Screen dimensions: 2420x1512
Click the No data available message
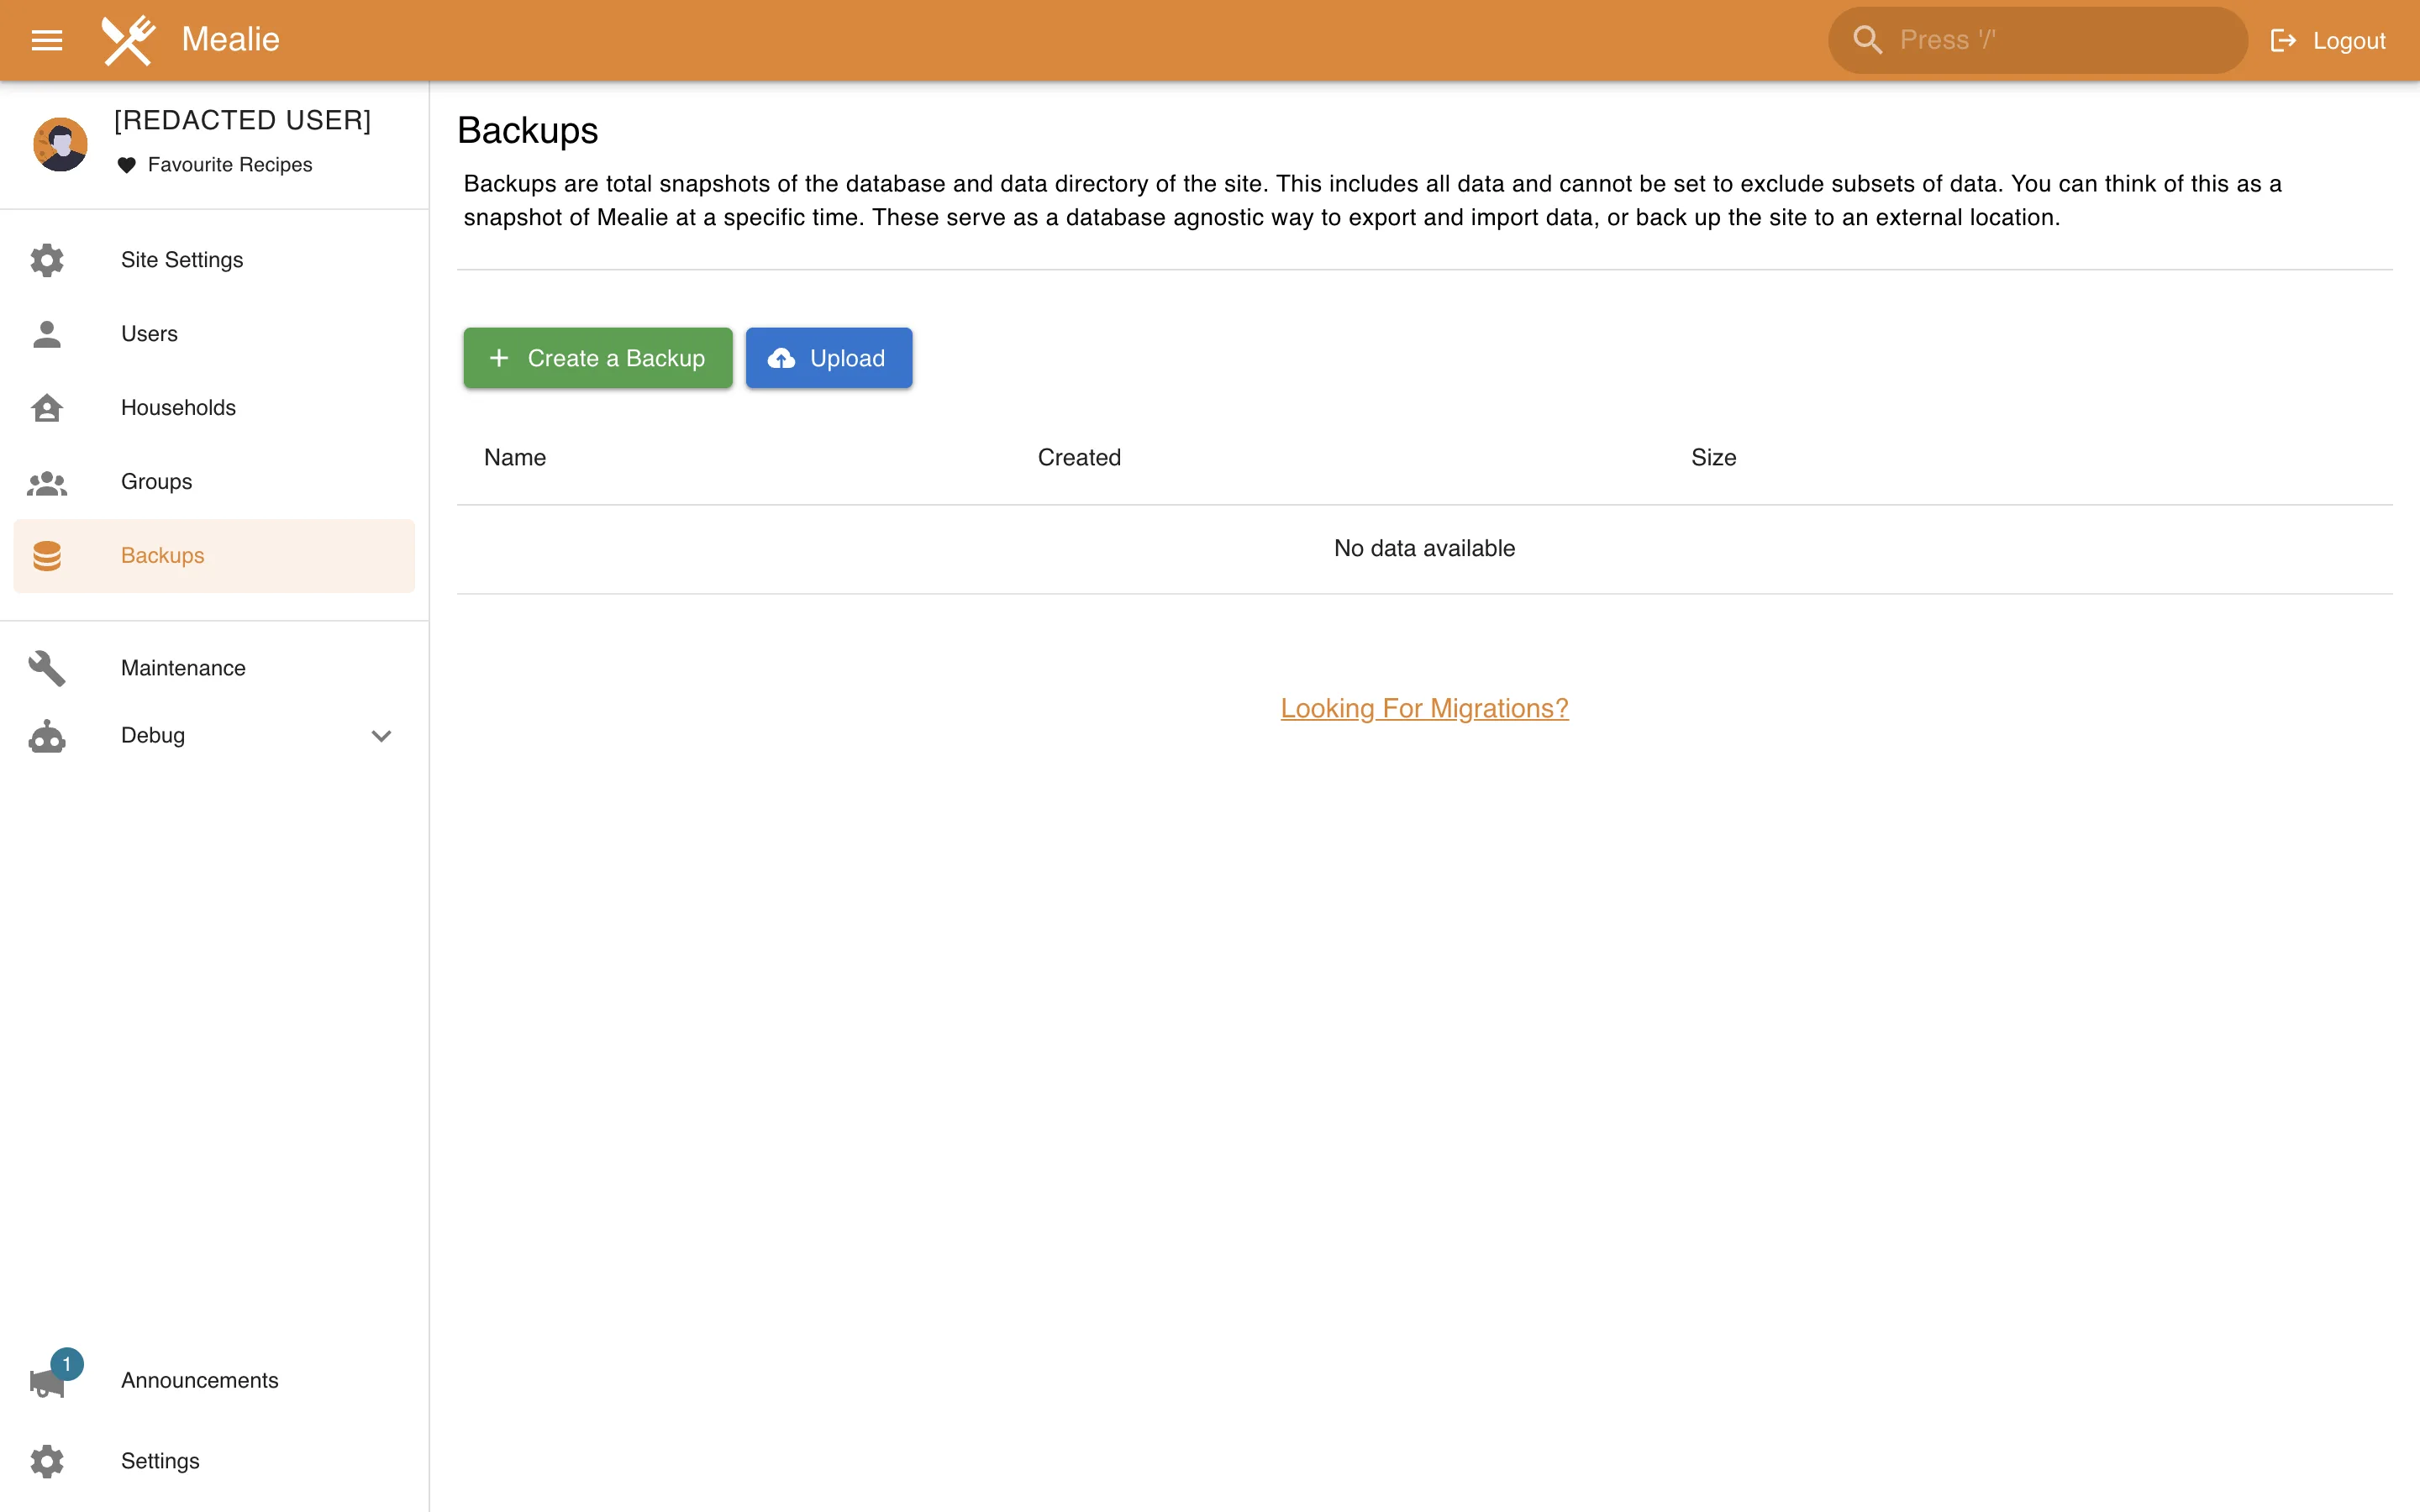pyautogui.click(x=1424, y=549)
